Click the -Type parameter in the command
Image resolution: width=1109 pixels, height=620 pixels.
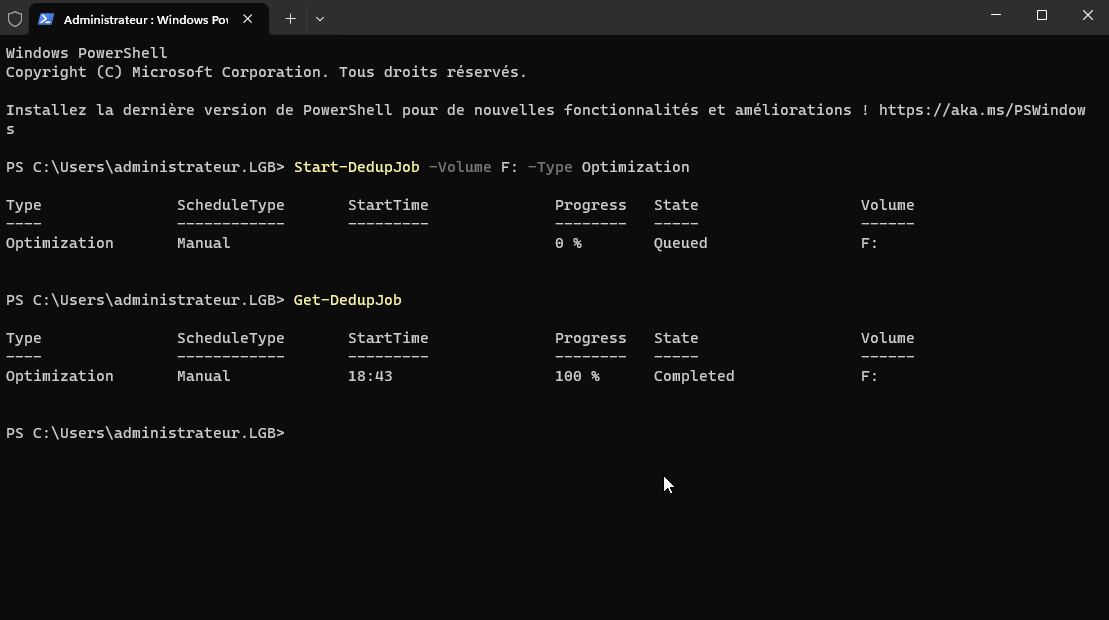549,167
